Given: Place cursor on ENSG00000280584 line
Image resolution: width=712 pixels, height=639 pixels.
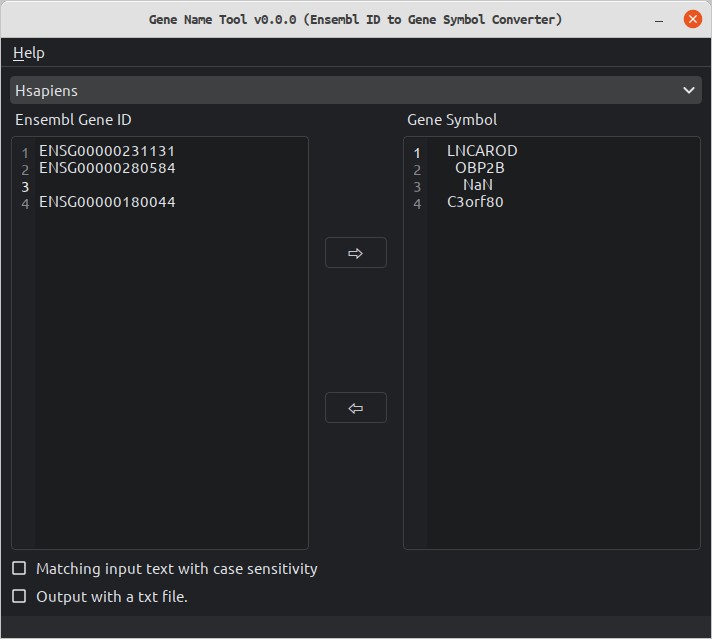Looking at the screenshot, I should pos(107,168).
